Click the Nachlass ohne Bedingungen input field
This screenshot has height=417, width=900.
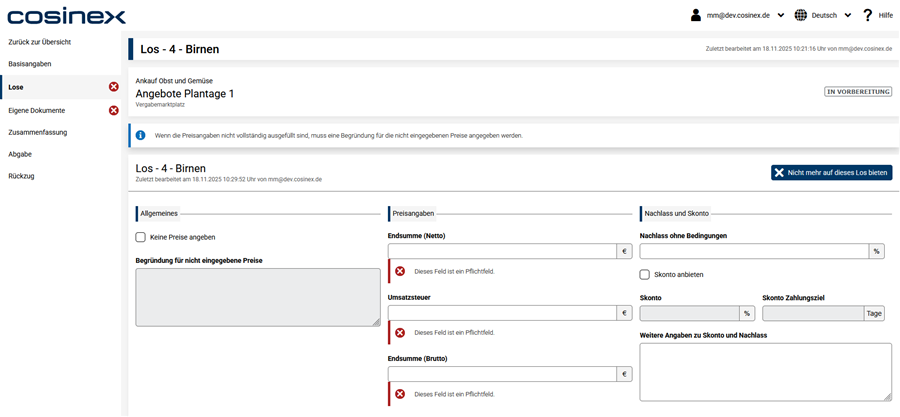754,252
